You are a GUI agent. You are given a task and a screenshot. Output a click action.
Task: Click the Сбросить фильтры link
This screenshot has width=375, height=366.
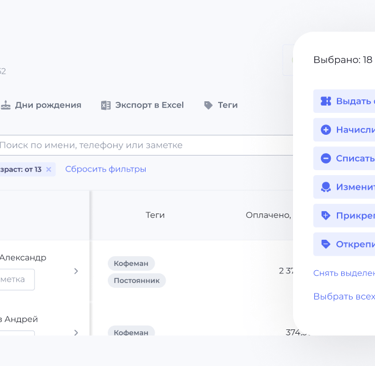point(106,169)
